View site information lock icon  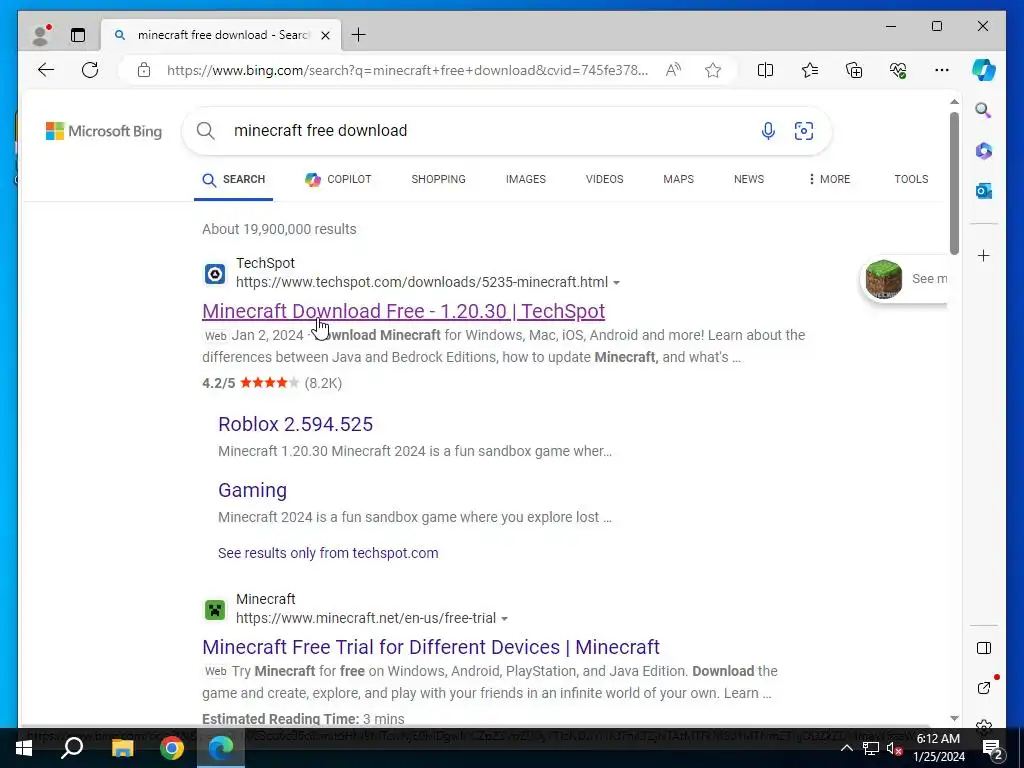[x=144, y=70]
